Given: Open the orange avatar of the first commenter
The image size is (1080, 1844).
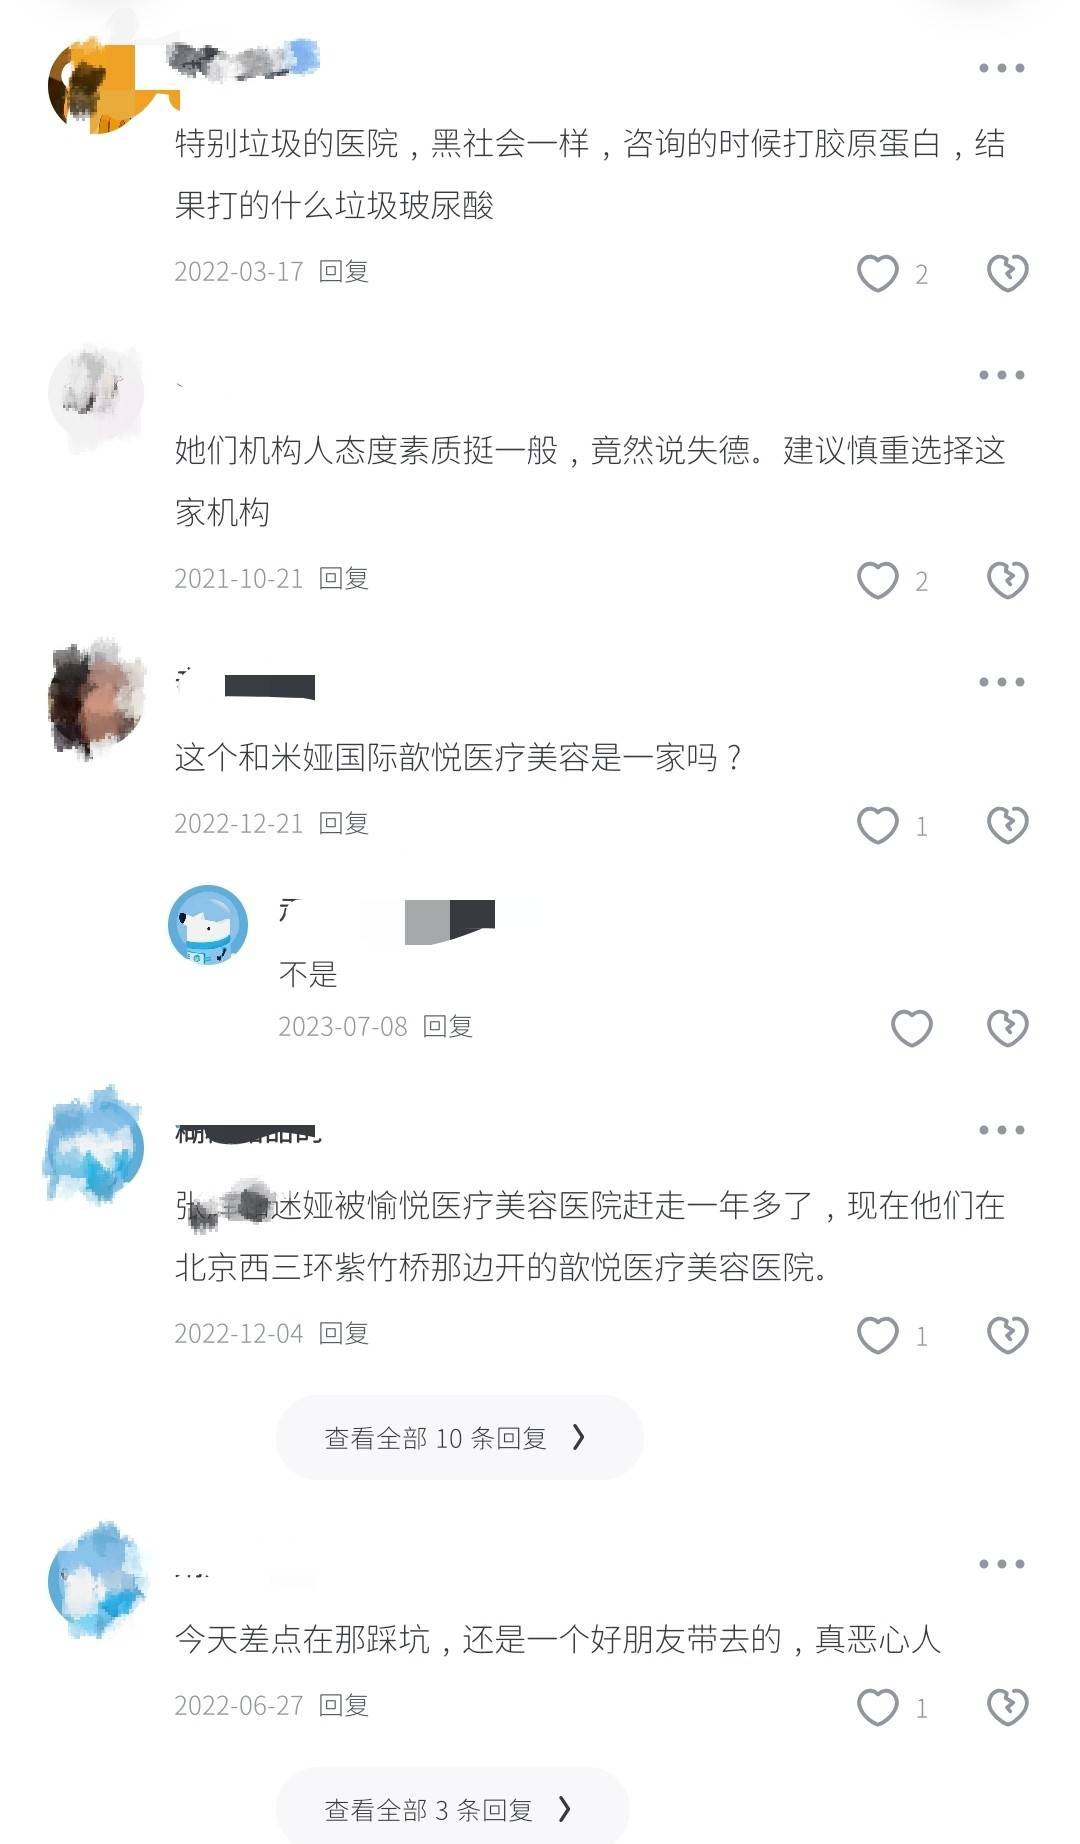Looking at the screenshot, I should point(96,86).
